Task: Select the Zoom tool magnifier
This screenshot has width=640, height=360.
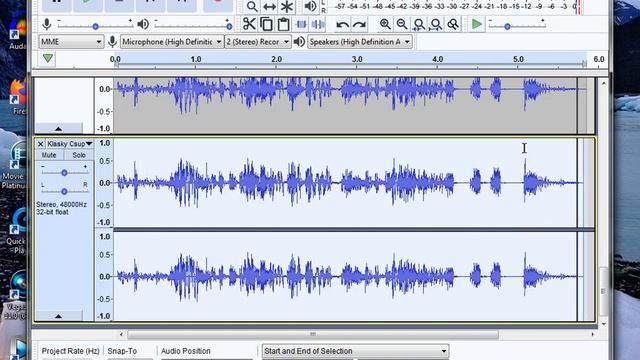Action: click(252, 6)
